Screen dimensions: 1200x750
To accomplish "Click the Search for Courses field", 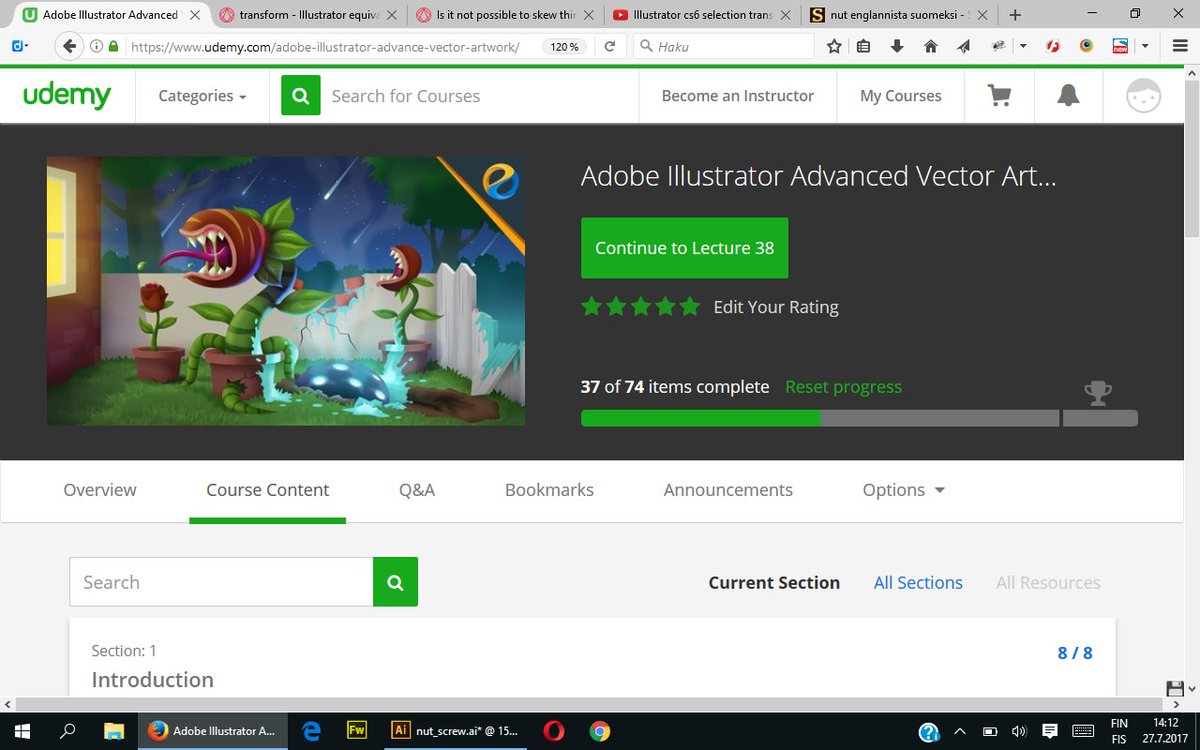I will (478, 96).
